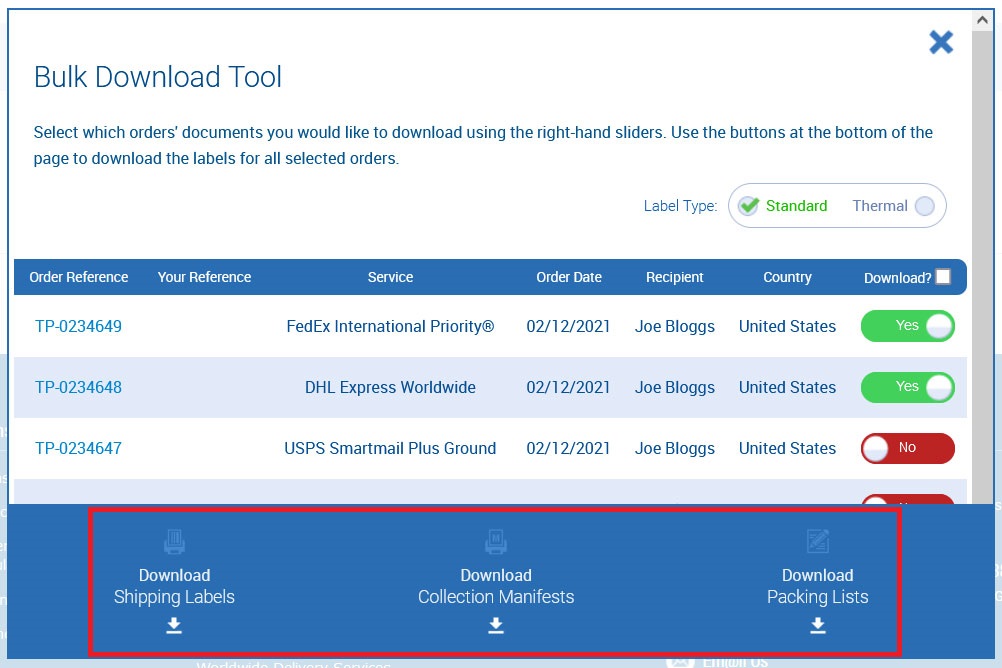Click the Download Shipping Labels button
This screenshot has width=1002, height=668.
(174, 582)
